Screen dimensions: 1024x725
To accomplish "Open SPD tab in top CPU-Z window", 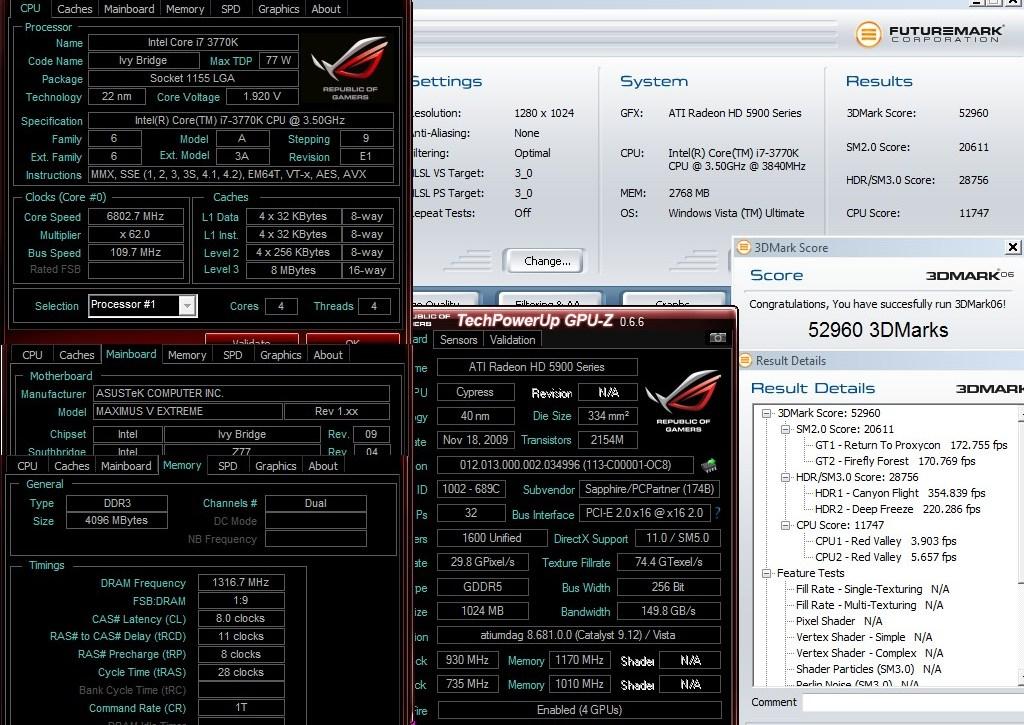I will point(231,9).
